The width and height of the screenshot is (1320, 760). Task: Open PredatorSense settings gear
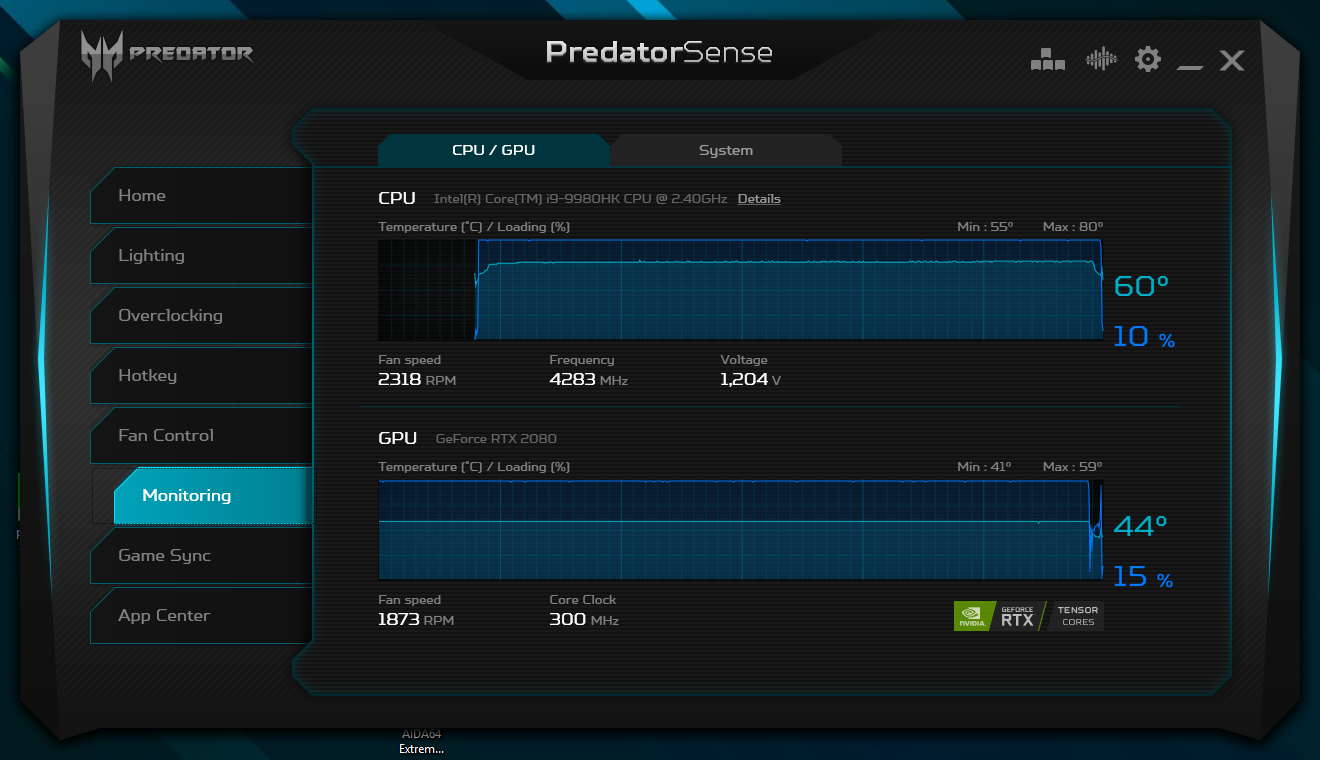click(1148, 59)
